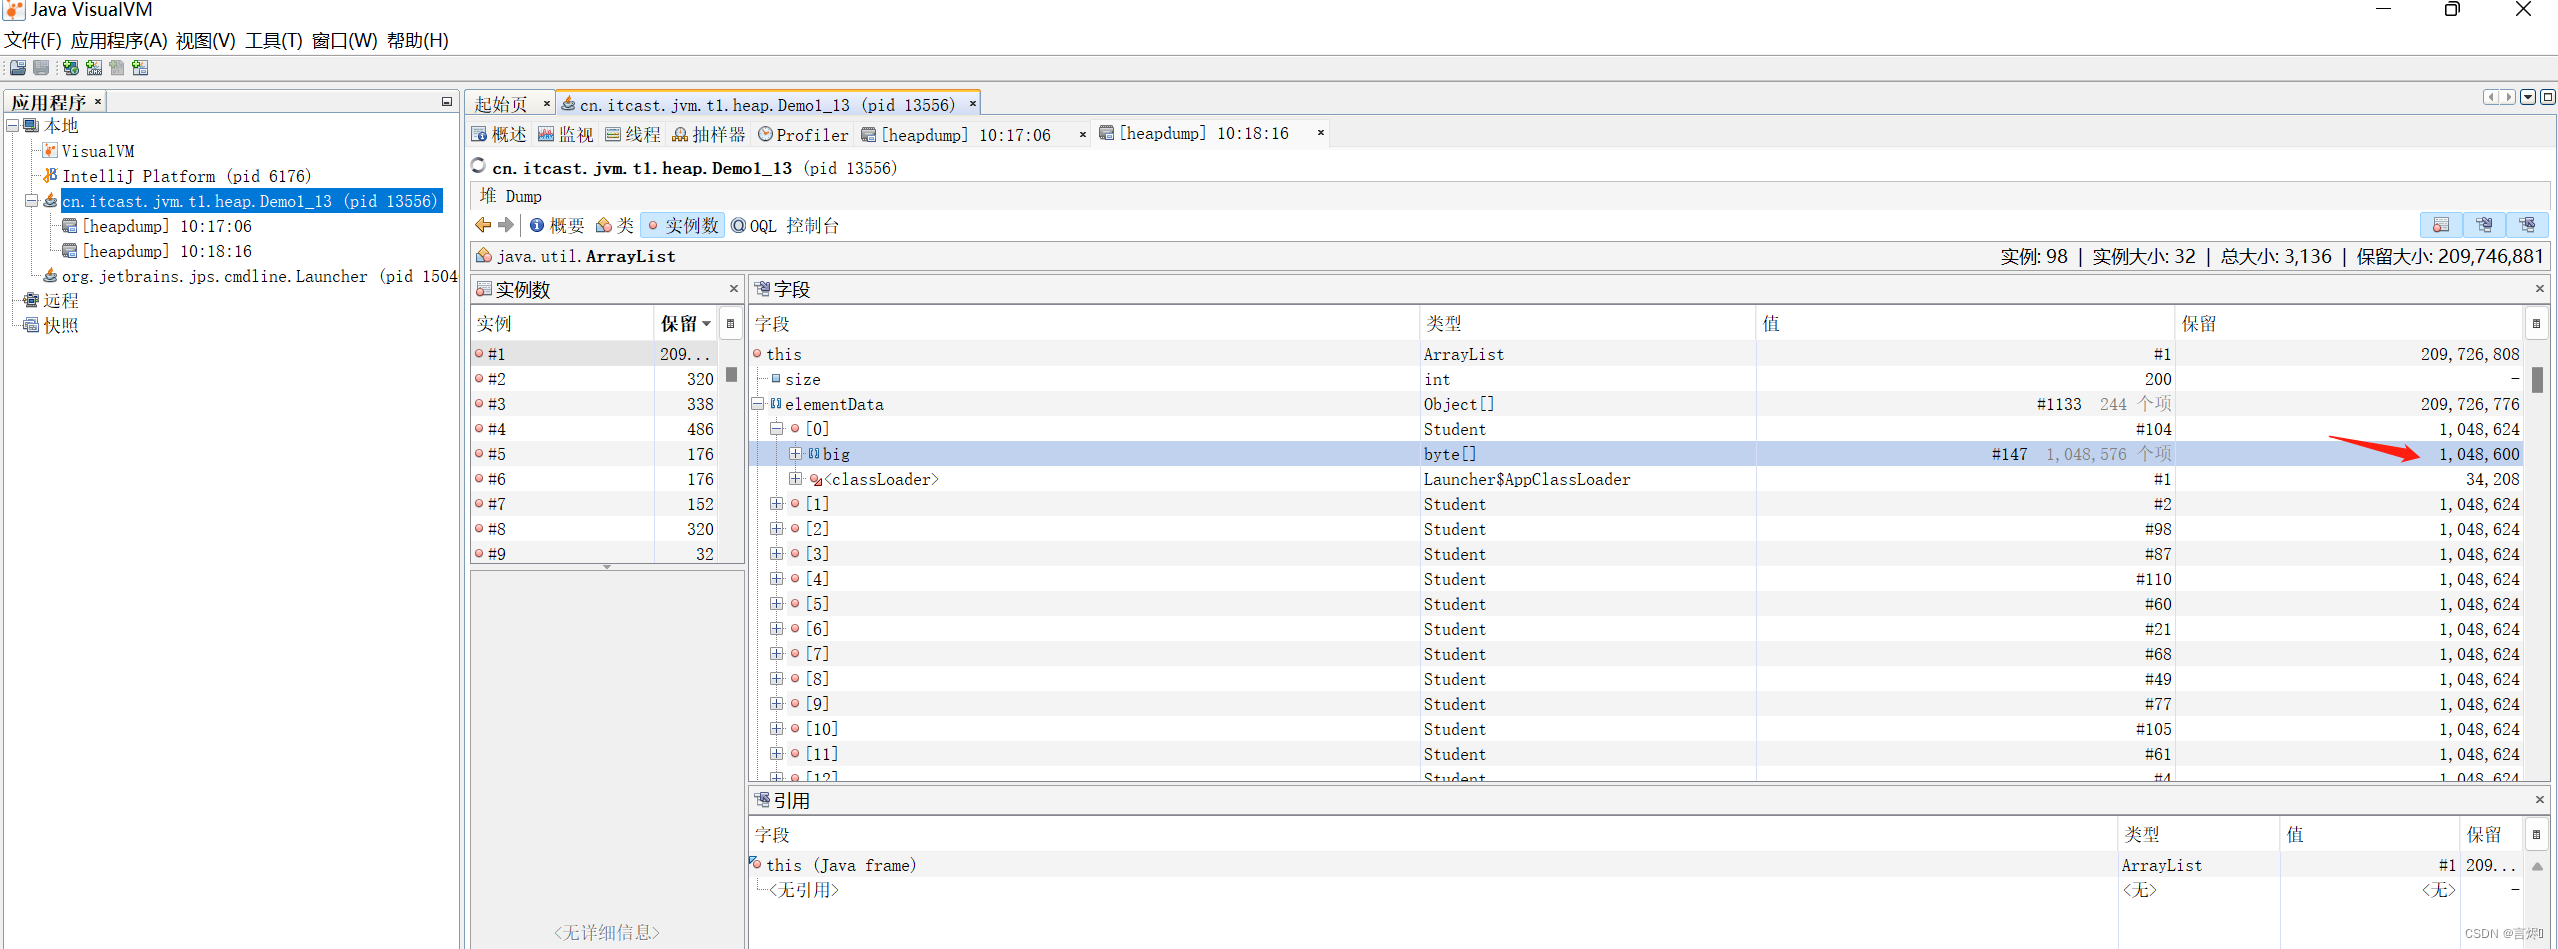Image resolution: width=2558 pixels, height=949 pixels.
Task: Close the heapdump 10:17:06 tab
Action: (1083, 135)
